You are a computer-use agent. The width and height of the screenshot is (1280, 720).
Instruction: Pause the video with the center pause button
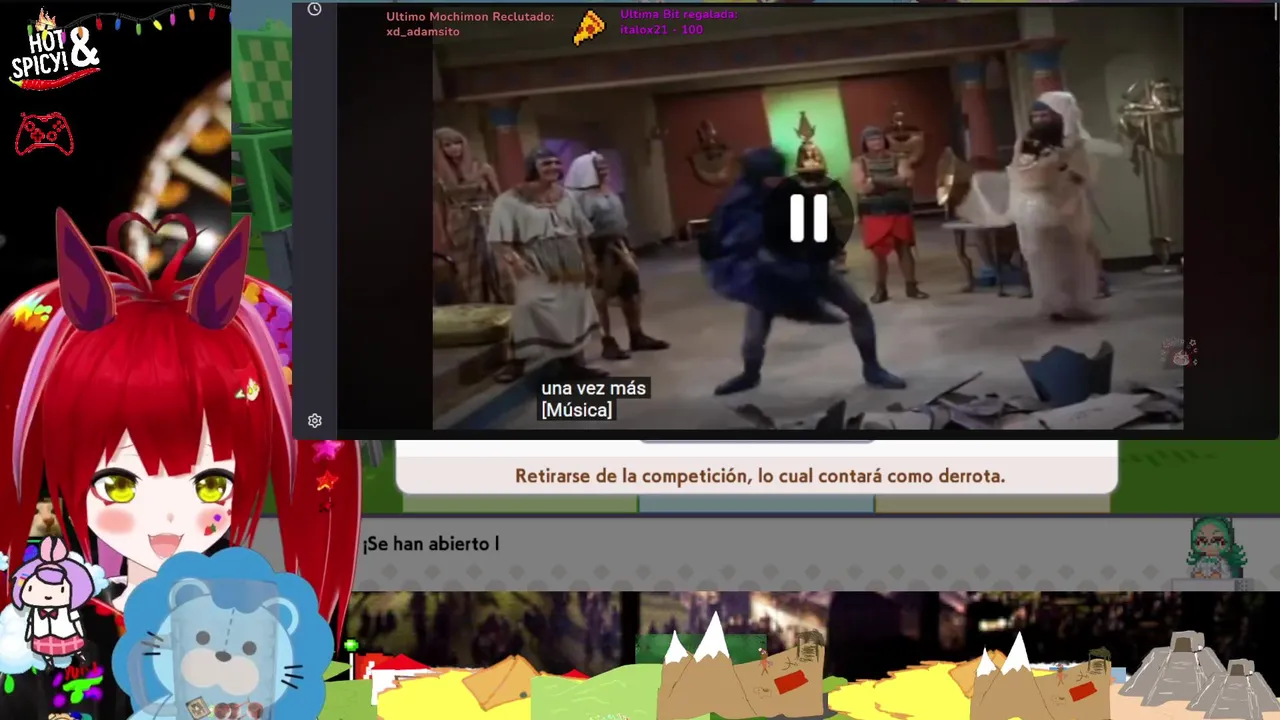point(809,217)
